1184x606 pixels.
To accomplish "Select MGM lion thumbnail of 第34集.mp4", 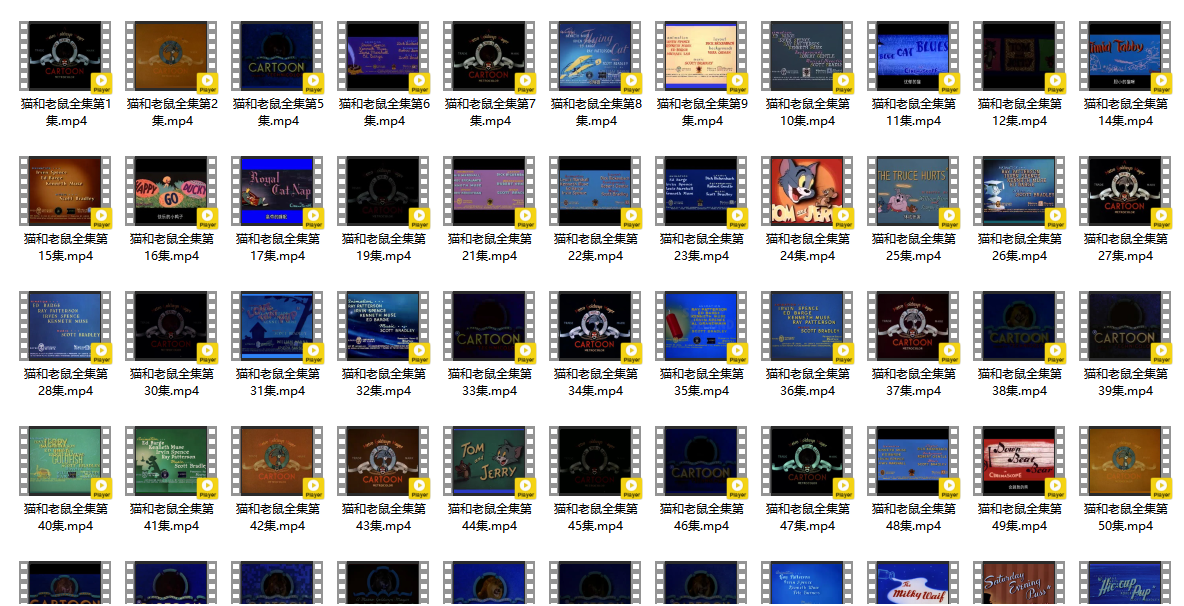I will (x=596, y=327).
